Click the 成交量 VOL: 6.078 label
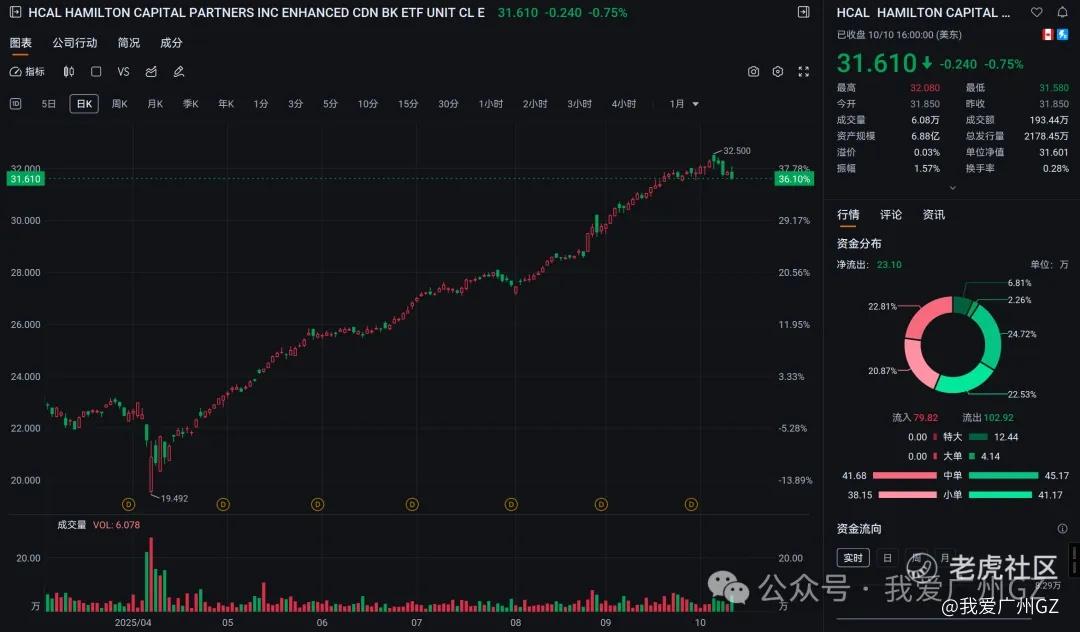This screenshot has width=1080, height=632. [x=98, y=525]
